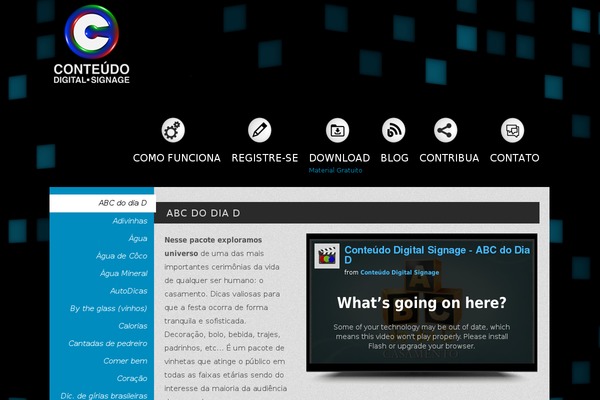Select Dic. de gírias brasileiras item
Image resolution: width=600 pixels, height=400 pixels.
[104, 395]
